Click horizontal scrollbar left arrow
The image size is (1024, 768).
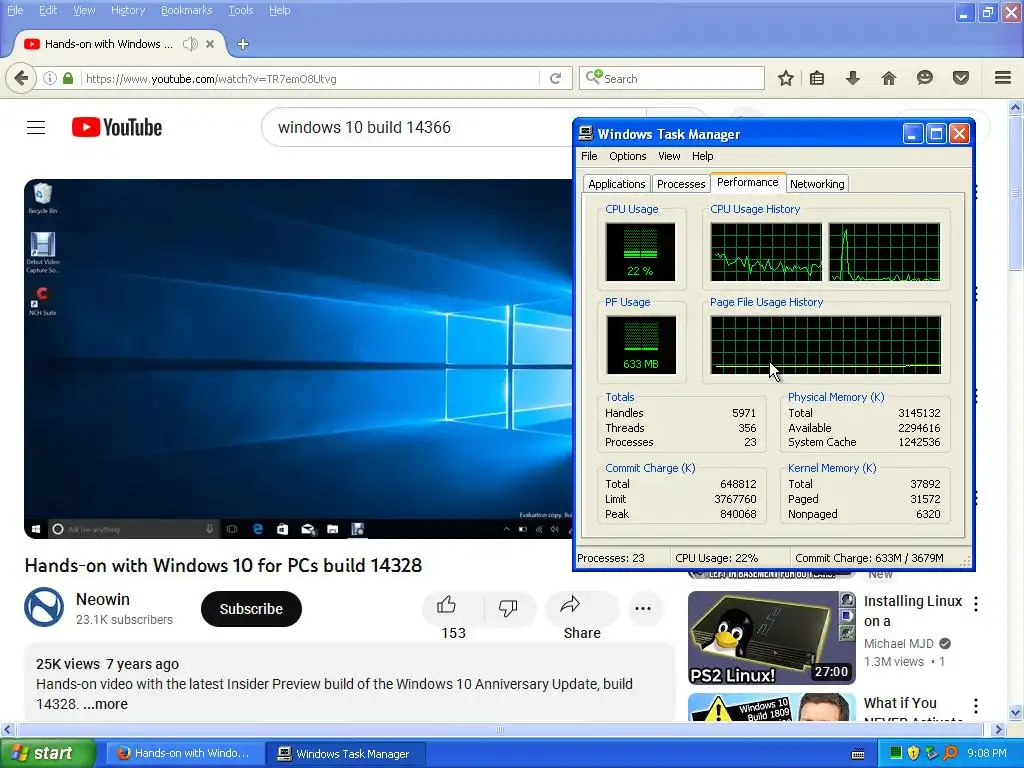point(7,729)
